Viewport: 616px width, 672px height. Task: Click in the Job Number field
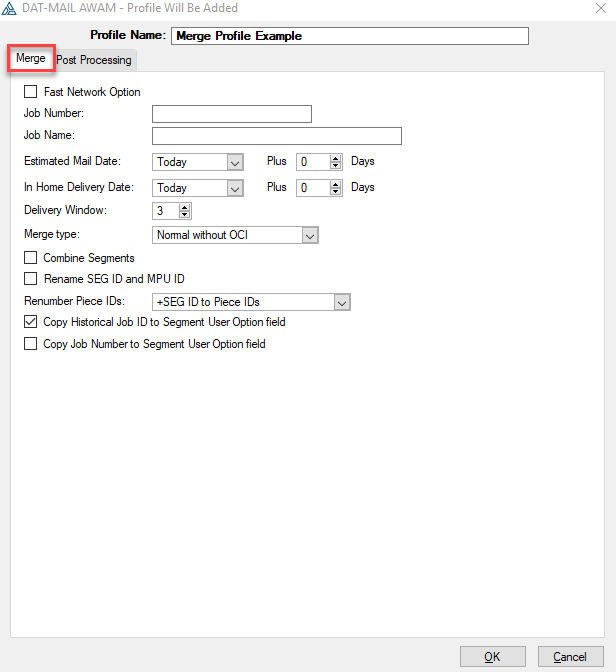pos(232,114)
